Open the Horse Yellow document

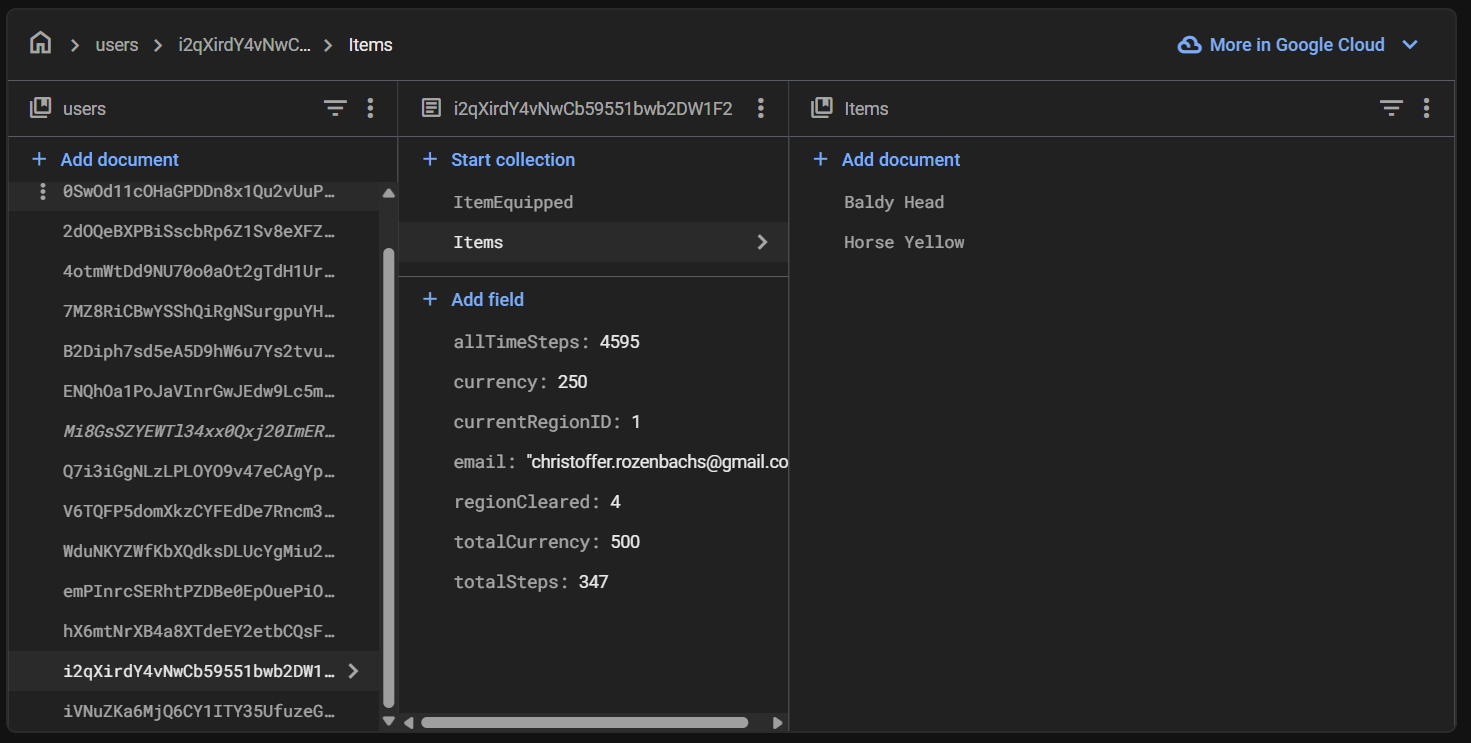pyautogui.click(x=904, y=242)
